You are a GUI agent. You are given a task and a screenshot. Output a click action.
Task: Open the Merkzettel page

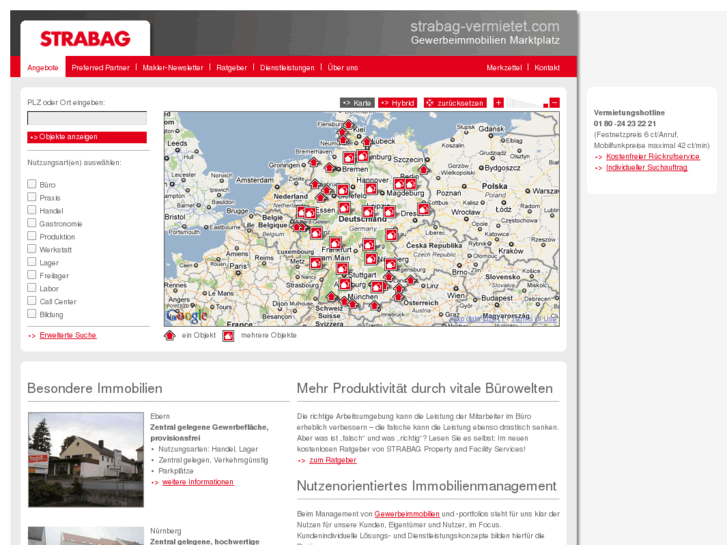(504, 68)
